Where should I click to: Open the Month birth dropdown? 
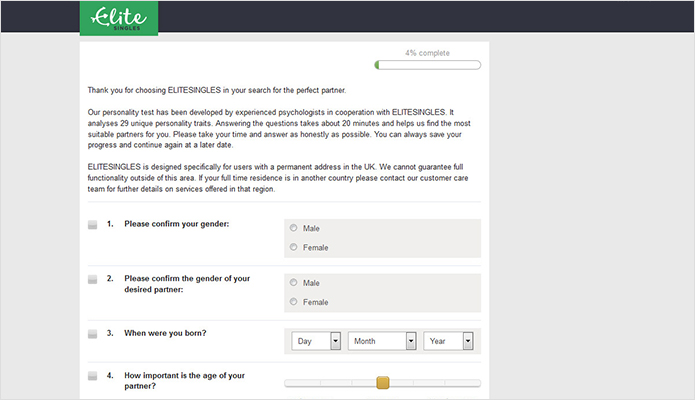[382, 341]
